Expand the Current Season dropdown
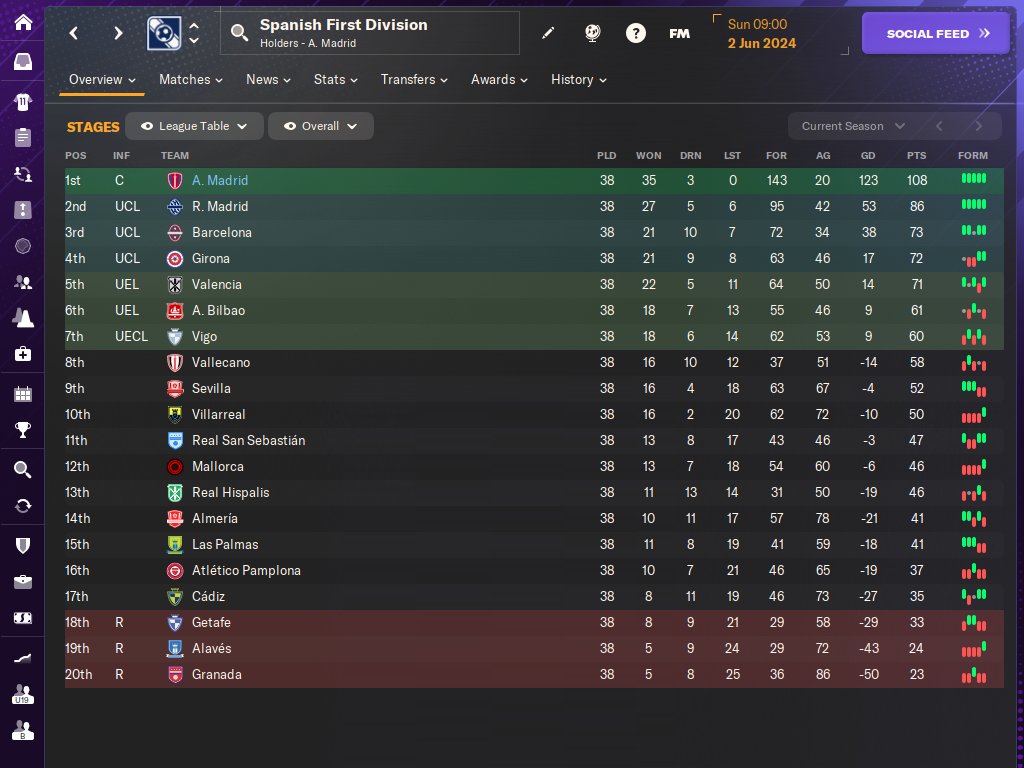The width and height of the screenshot is (1024, 768). pos(853,126)
